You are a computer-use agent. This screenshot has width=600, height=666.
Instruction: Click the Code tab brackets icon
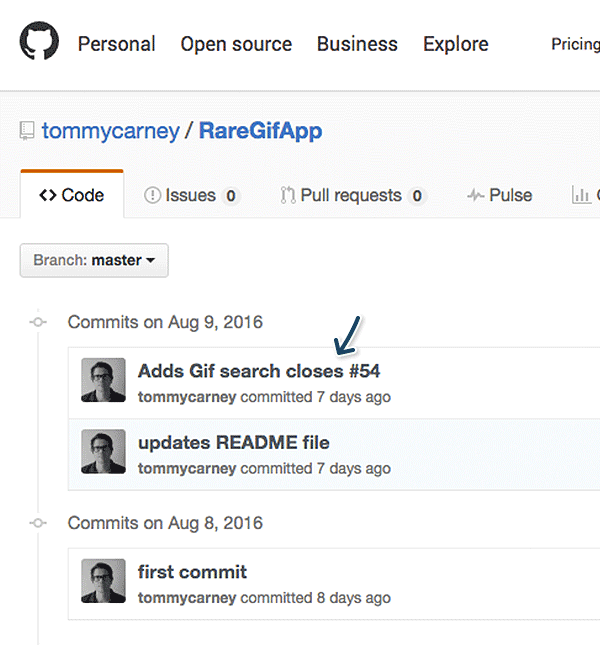click(x=48, y=195)
